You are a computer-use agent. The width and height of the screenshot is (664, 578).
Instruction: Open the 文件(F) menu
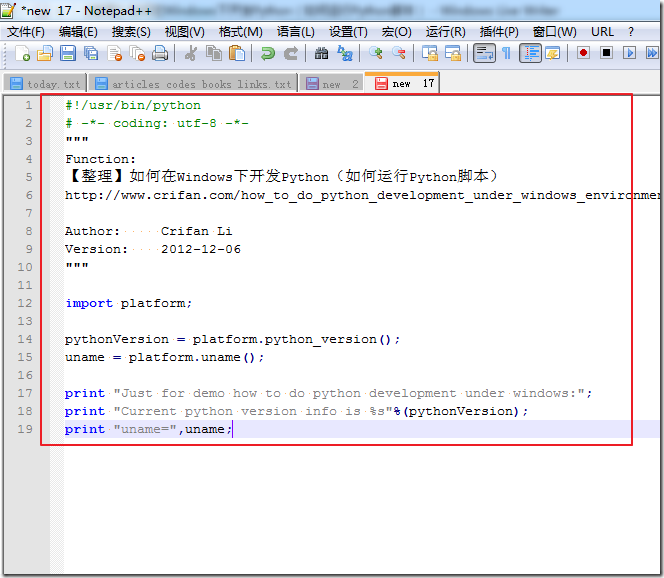click(x=26, y=32)
